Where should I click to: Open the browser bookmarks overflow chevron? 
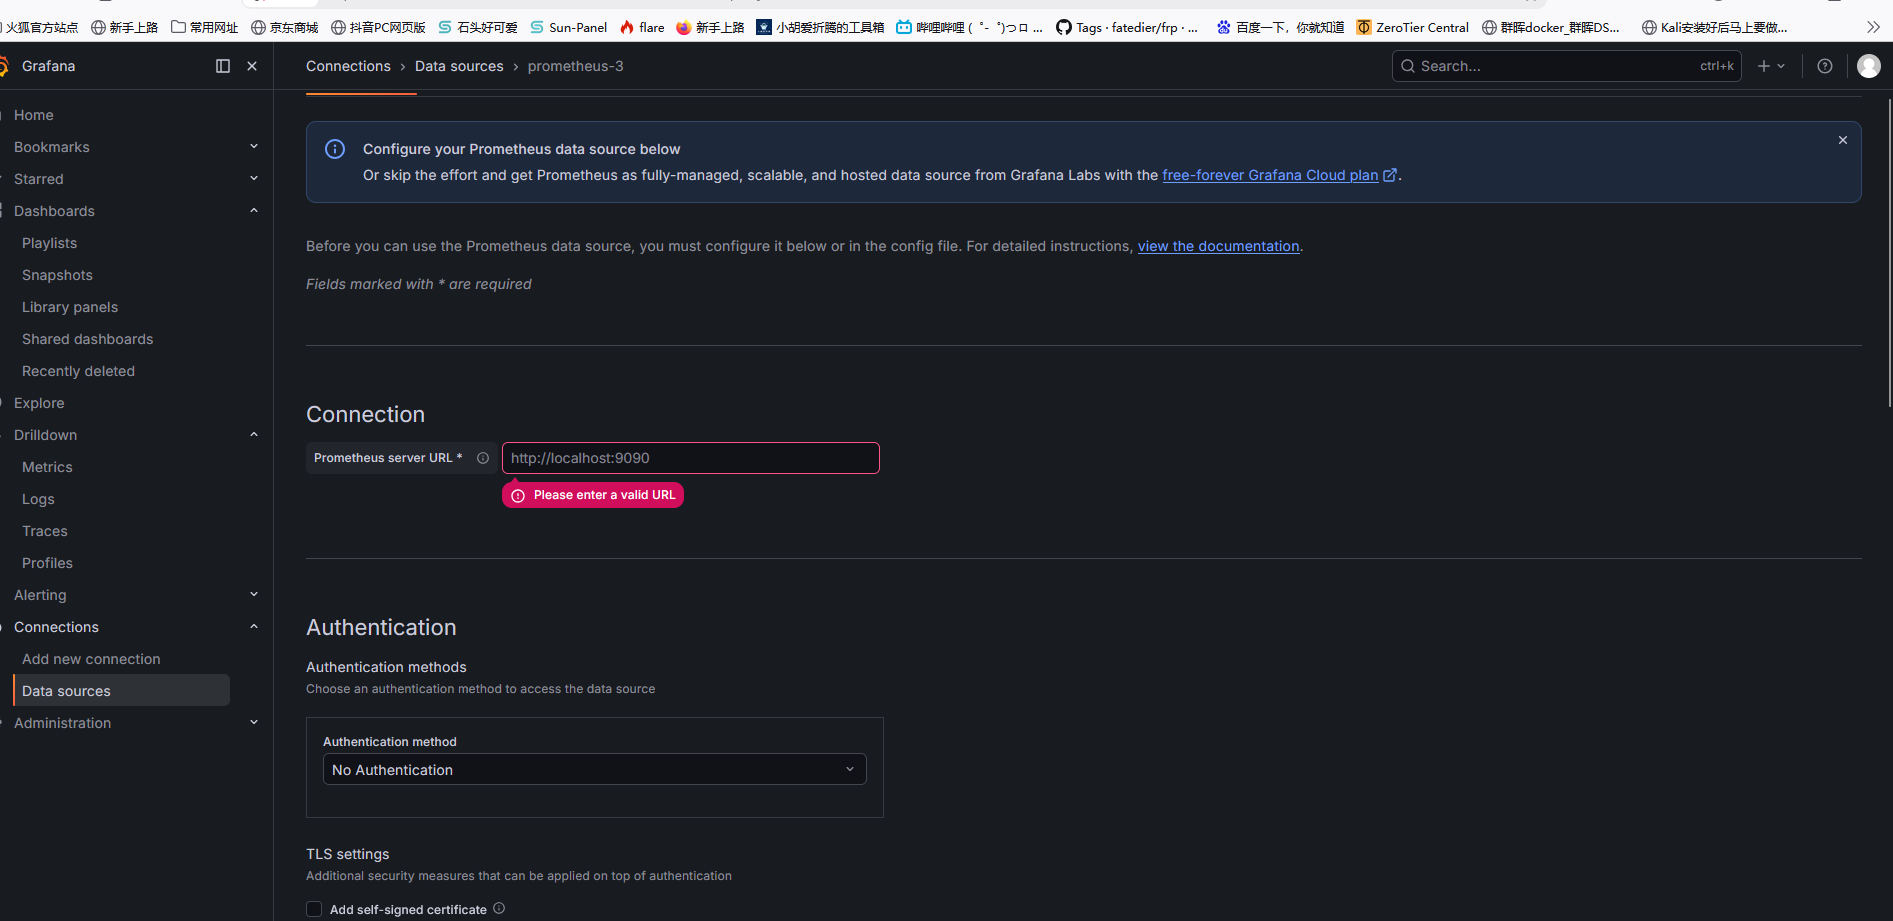point(1873,27)
